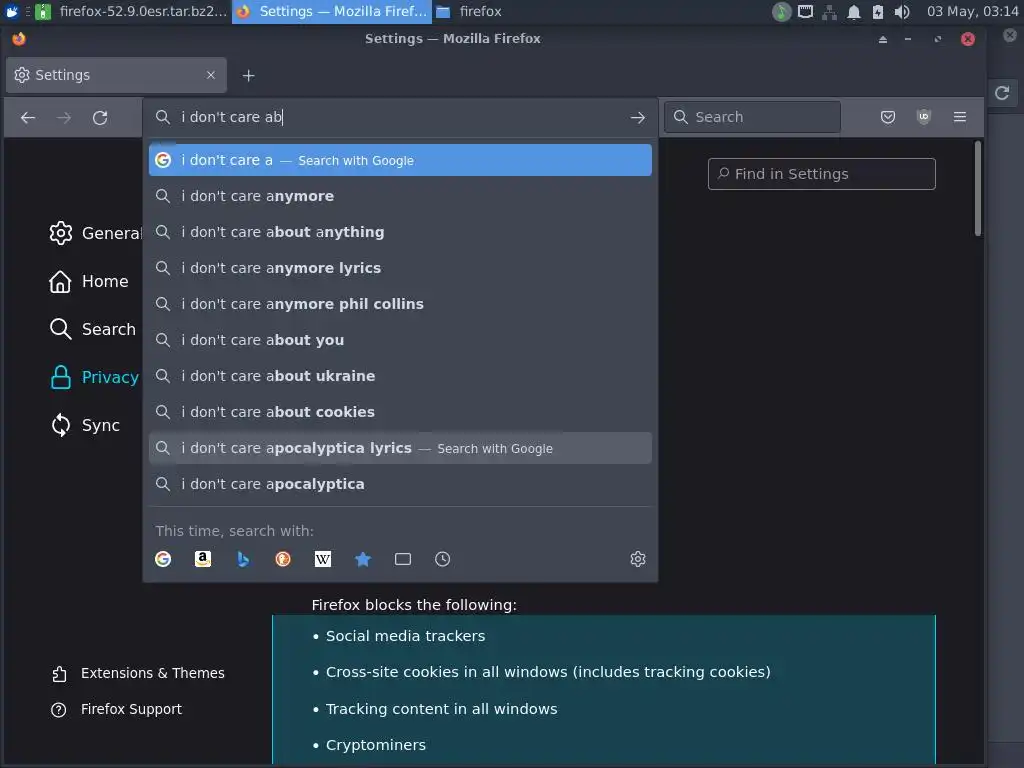Select 'i don't care a' Search with Google

pyautogui.click(x=400, y=160)
